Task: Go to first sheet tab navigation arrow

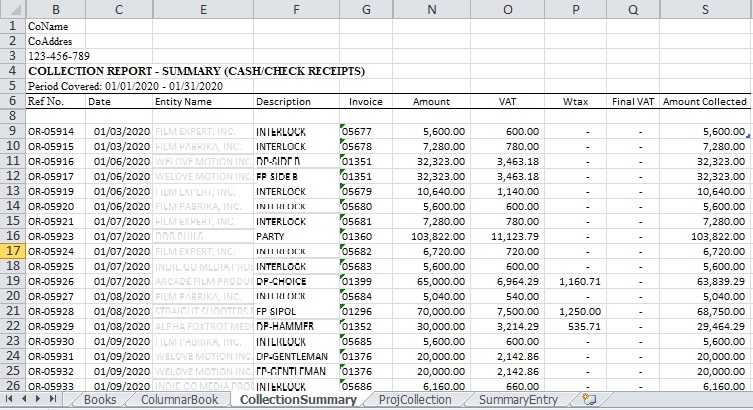Action: (9, 399)
